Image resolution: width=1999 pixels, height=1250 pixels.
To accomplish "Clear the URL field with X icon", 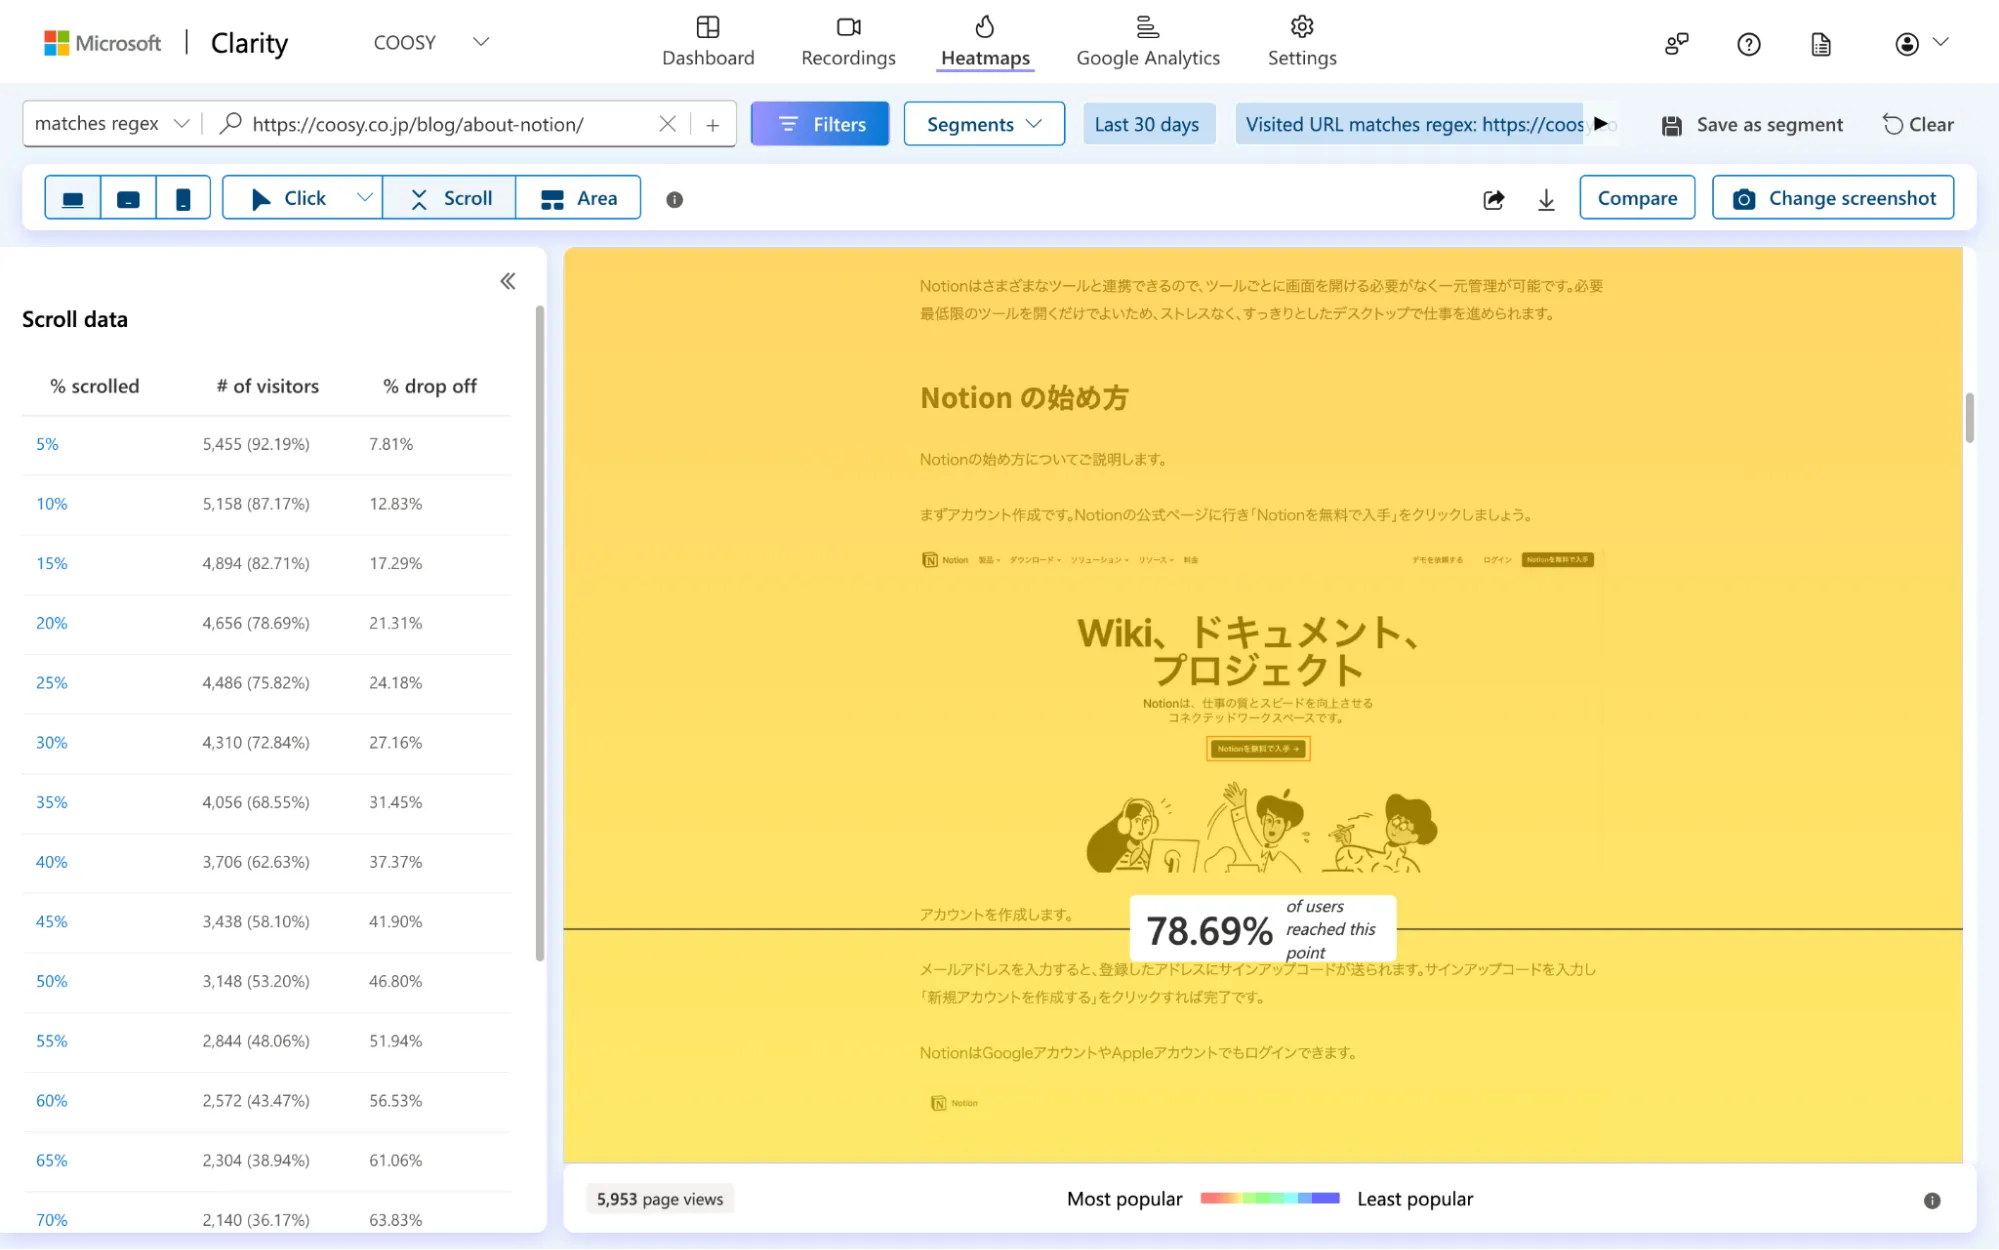I will coord(667,124).
